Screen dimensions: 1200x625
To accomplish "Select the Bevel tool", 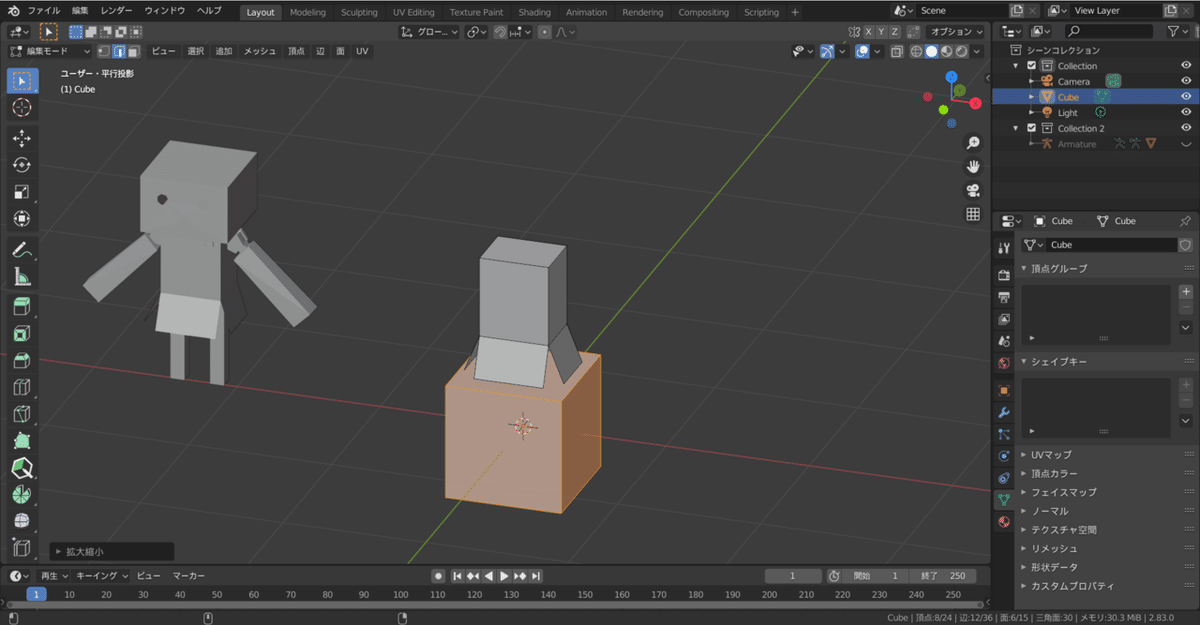I will [x=22, y=361].
